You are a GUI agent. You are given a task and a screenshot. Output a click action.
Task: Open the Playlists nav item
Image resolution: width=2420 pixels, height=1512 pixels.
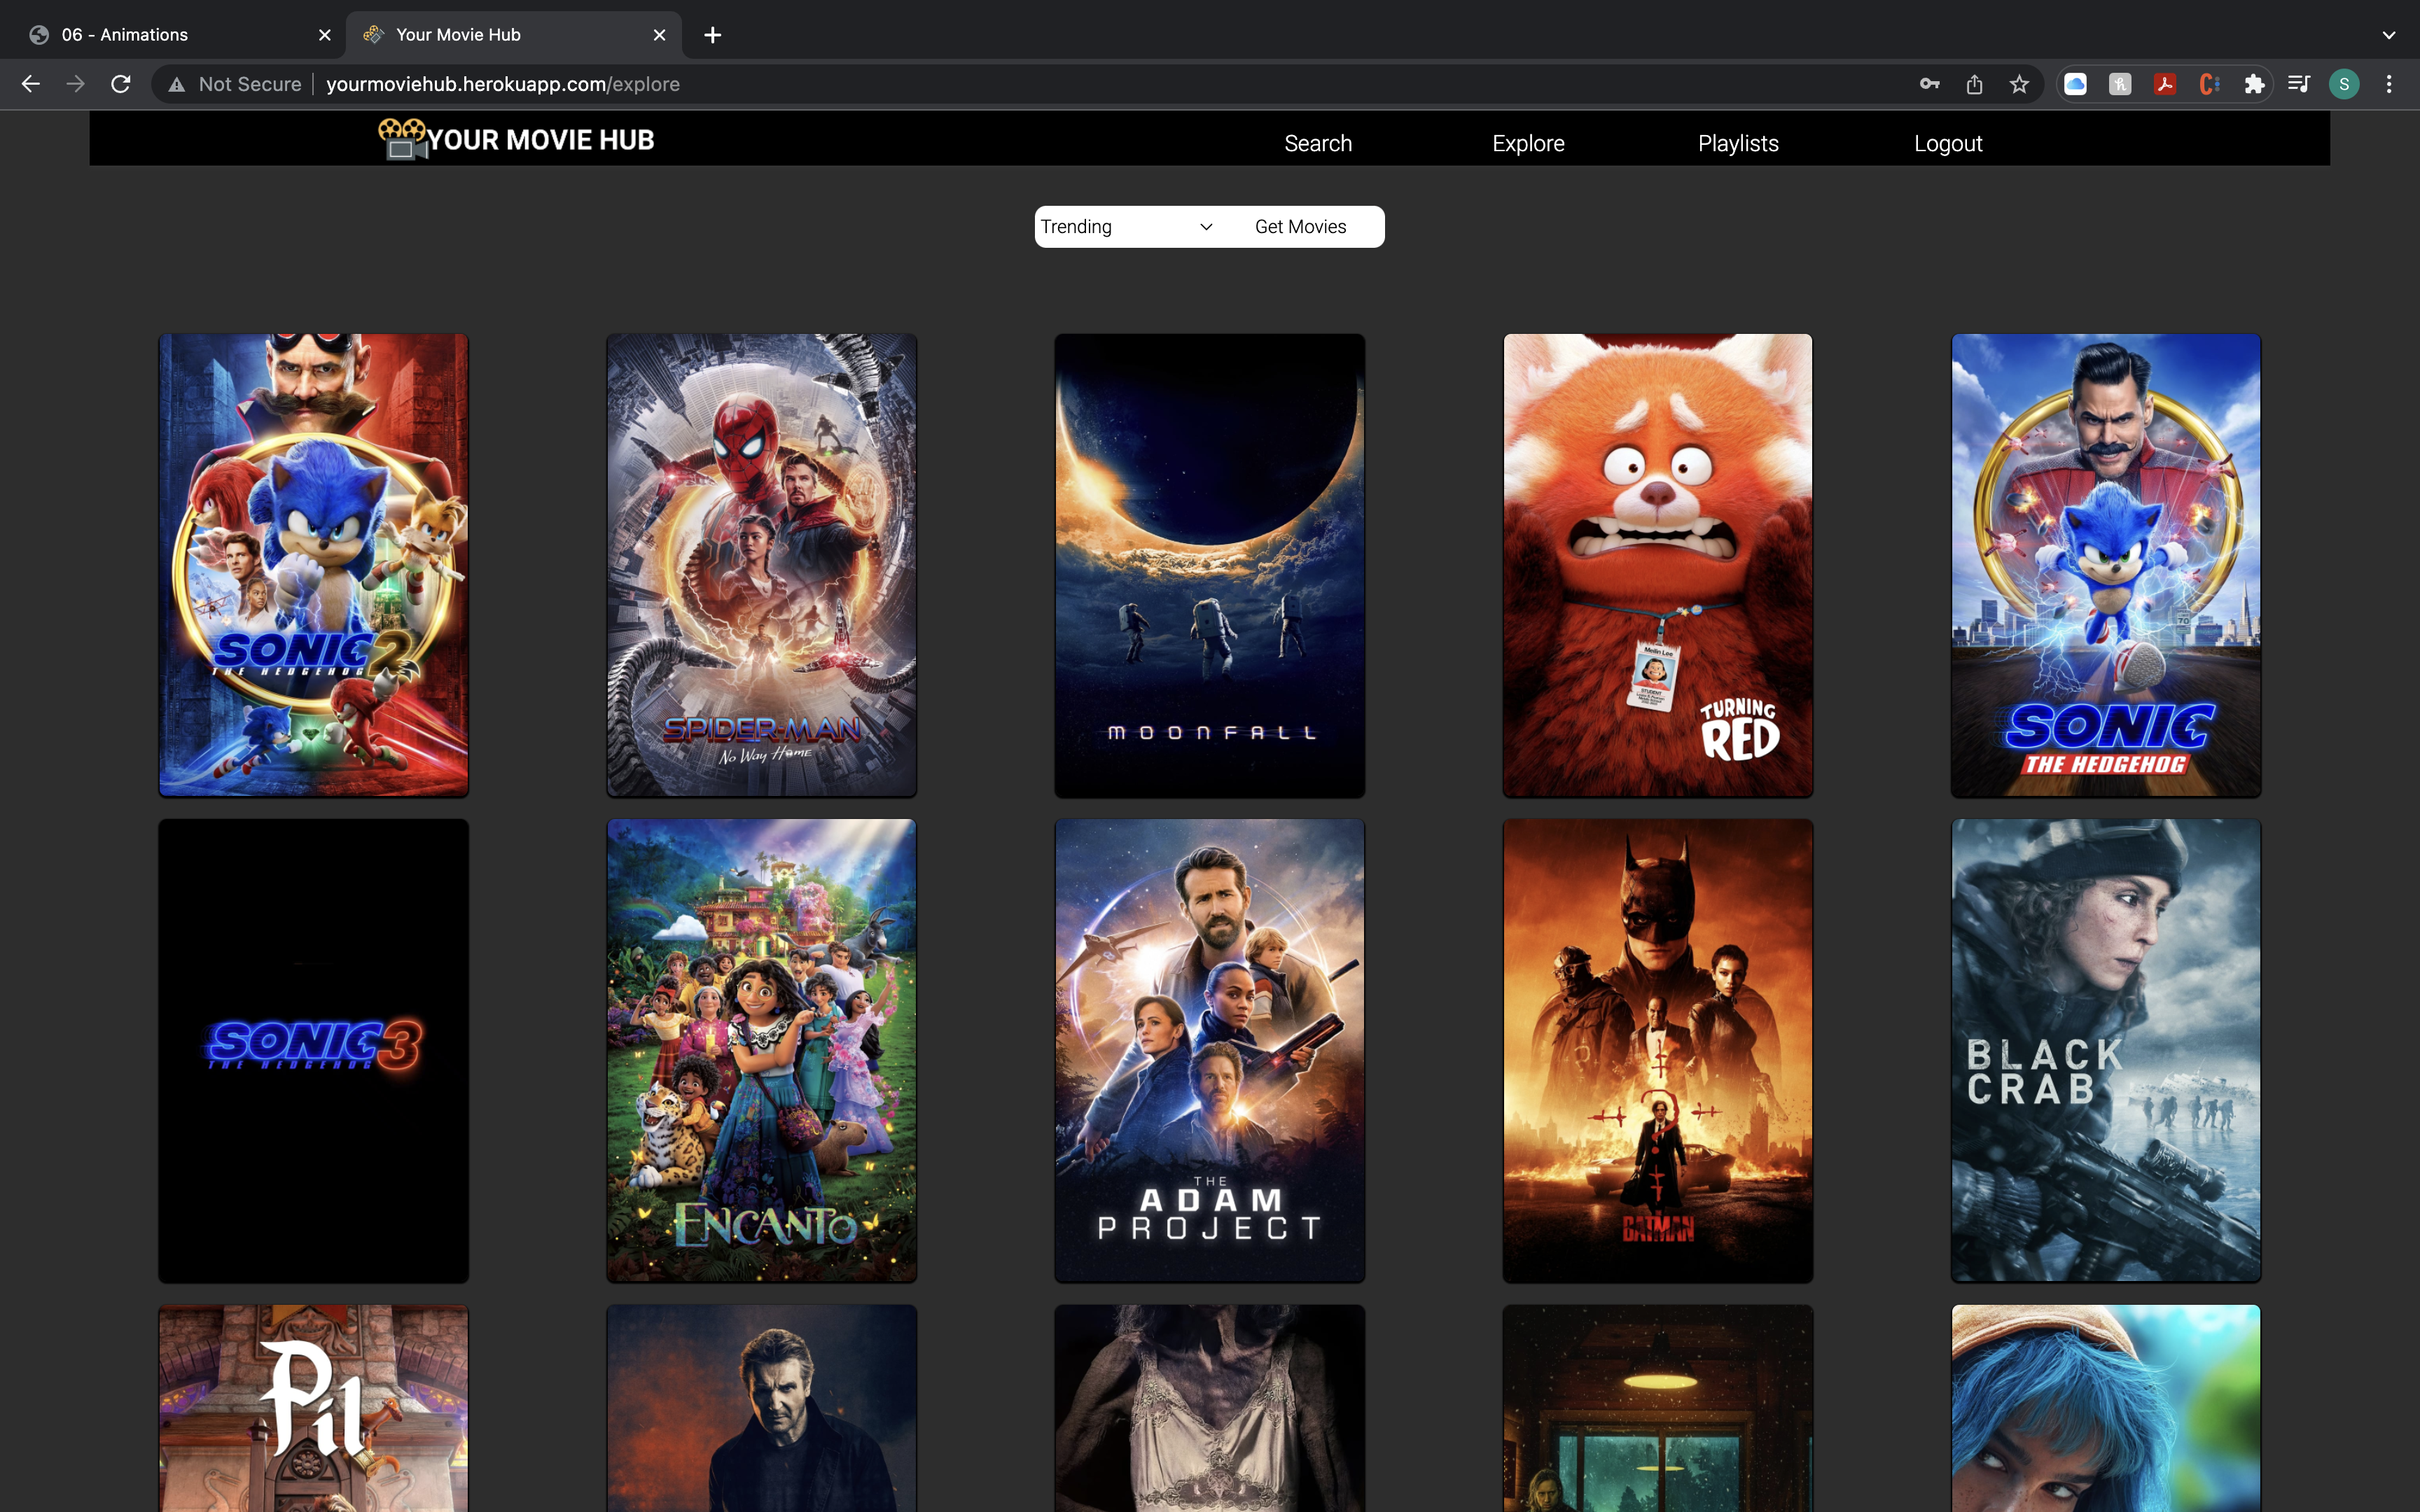click(x=1738, y=143)
